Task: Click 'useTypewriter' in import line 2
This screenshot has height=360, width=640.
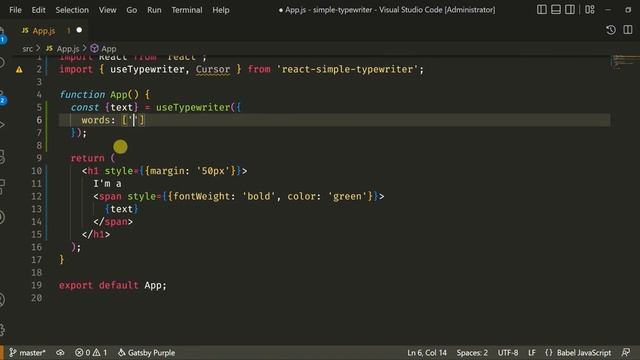Action: 147,69
